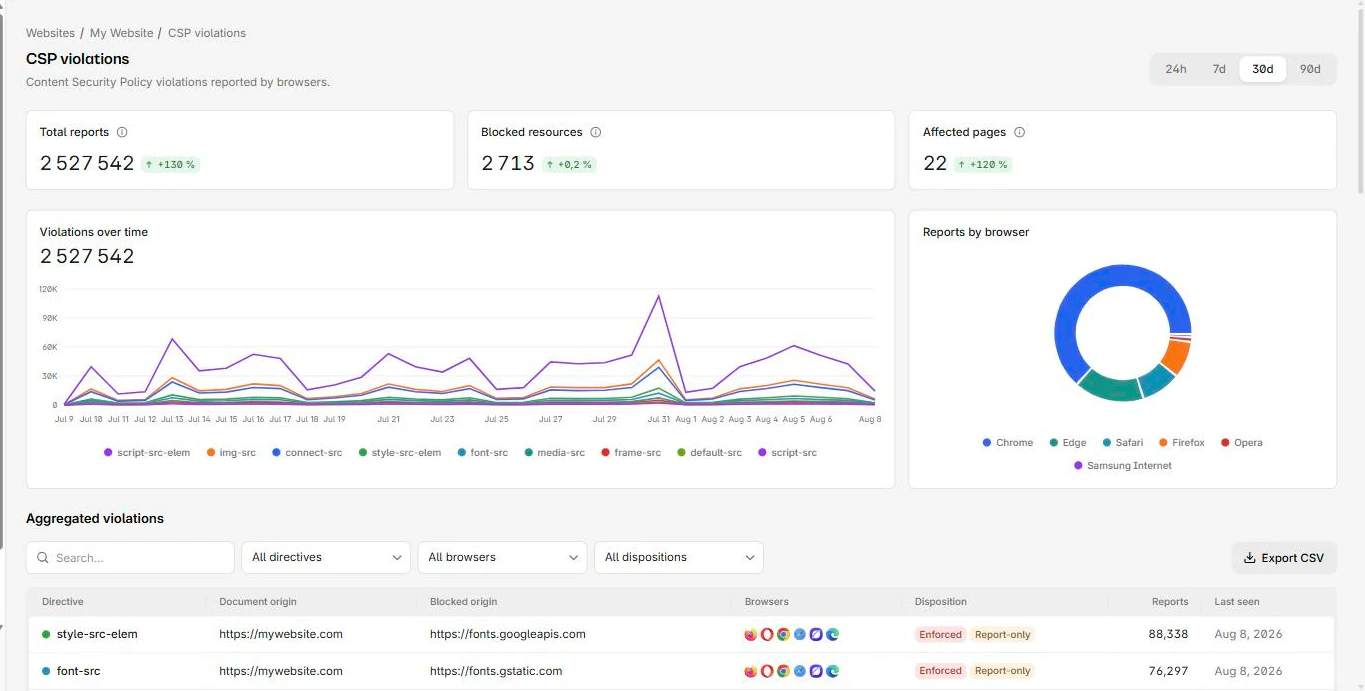This screenshot has width=1365, height=691.
Task: Toggle style-src-elem series in chart legend
Action: [x=399, y=453]
